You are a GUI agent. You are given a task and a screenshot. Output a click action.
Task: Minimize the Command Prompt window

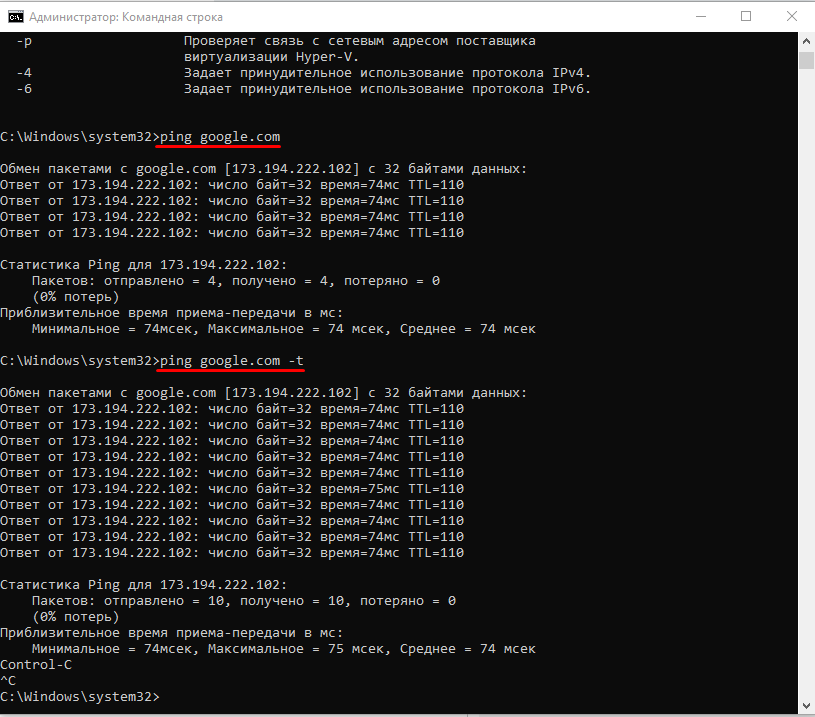click(x=699, y=17)
